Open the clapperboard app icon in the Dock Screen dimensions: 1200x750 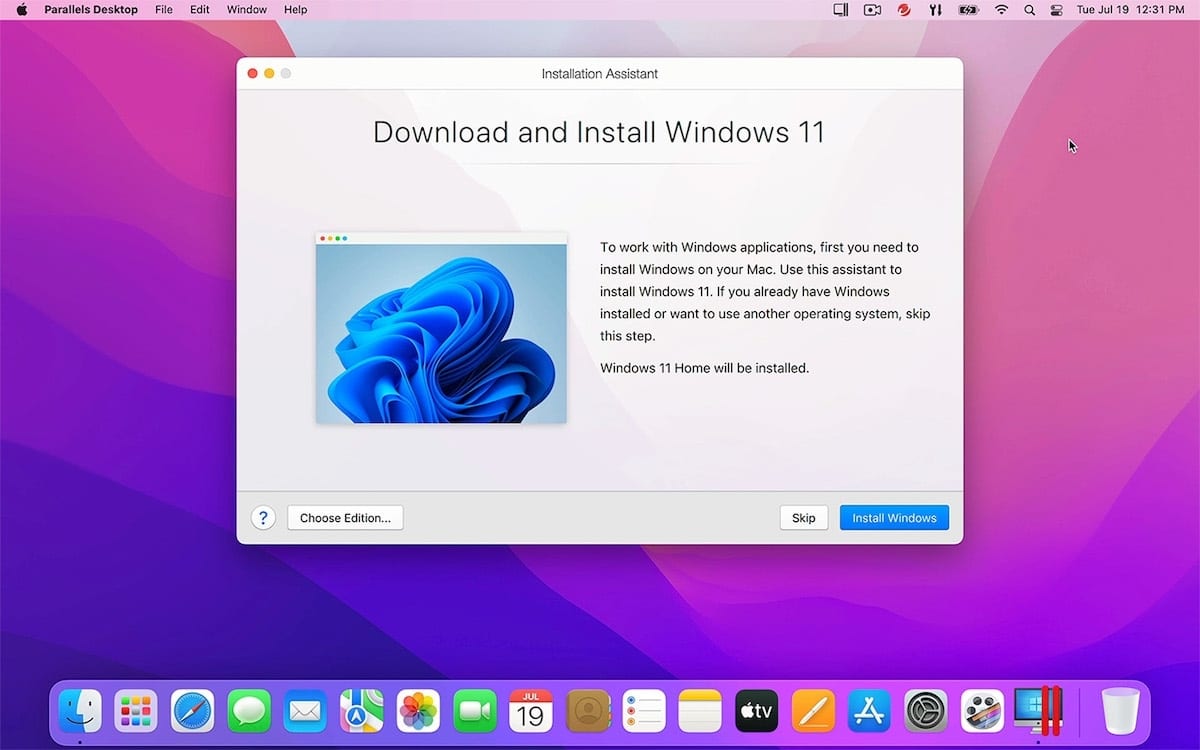(x=983, y=711)
